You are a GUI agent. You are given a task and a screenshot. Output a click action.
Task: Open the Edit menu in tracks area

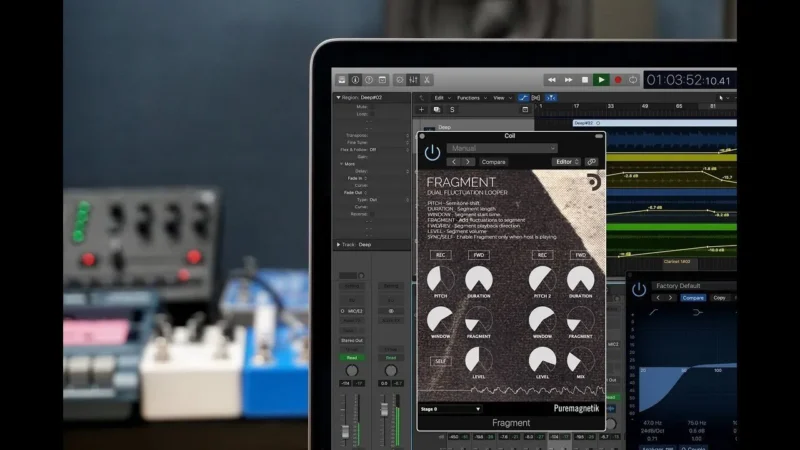[x=440, y=98]
